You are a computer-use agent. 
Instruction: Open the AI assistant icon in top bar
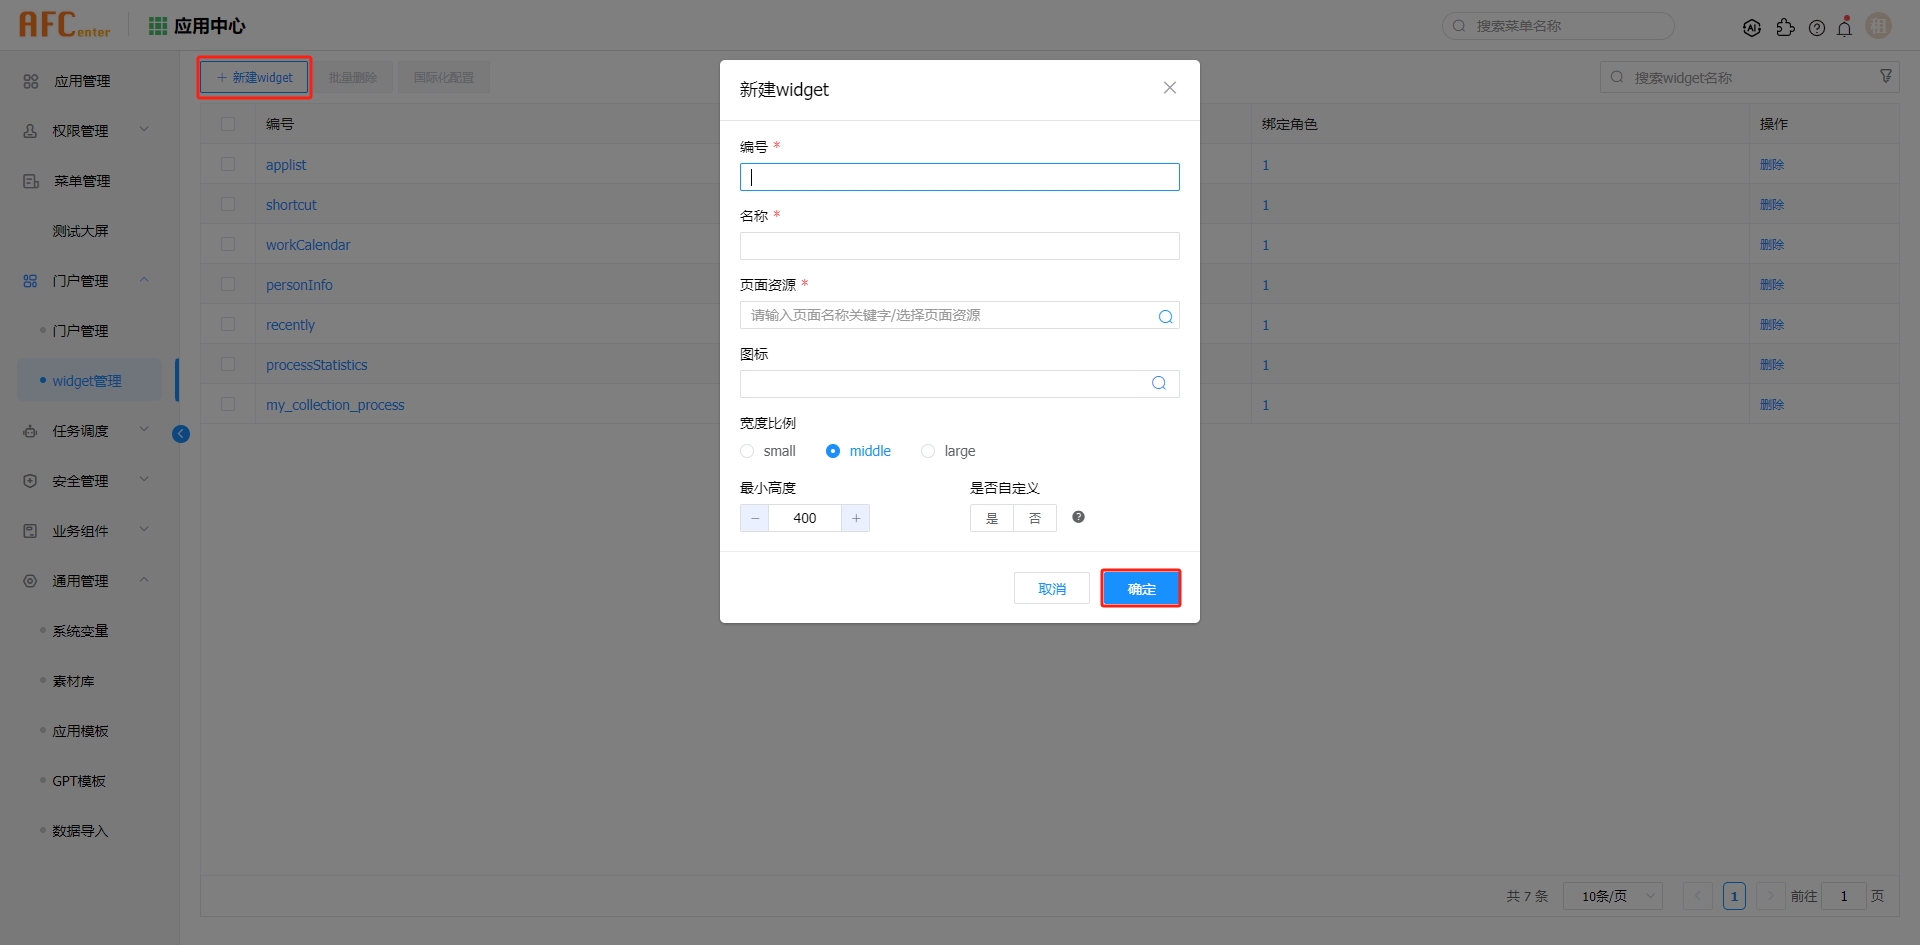tap(1753, 27)
